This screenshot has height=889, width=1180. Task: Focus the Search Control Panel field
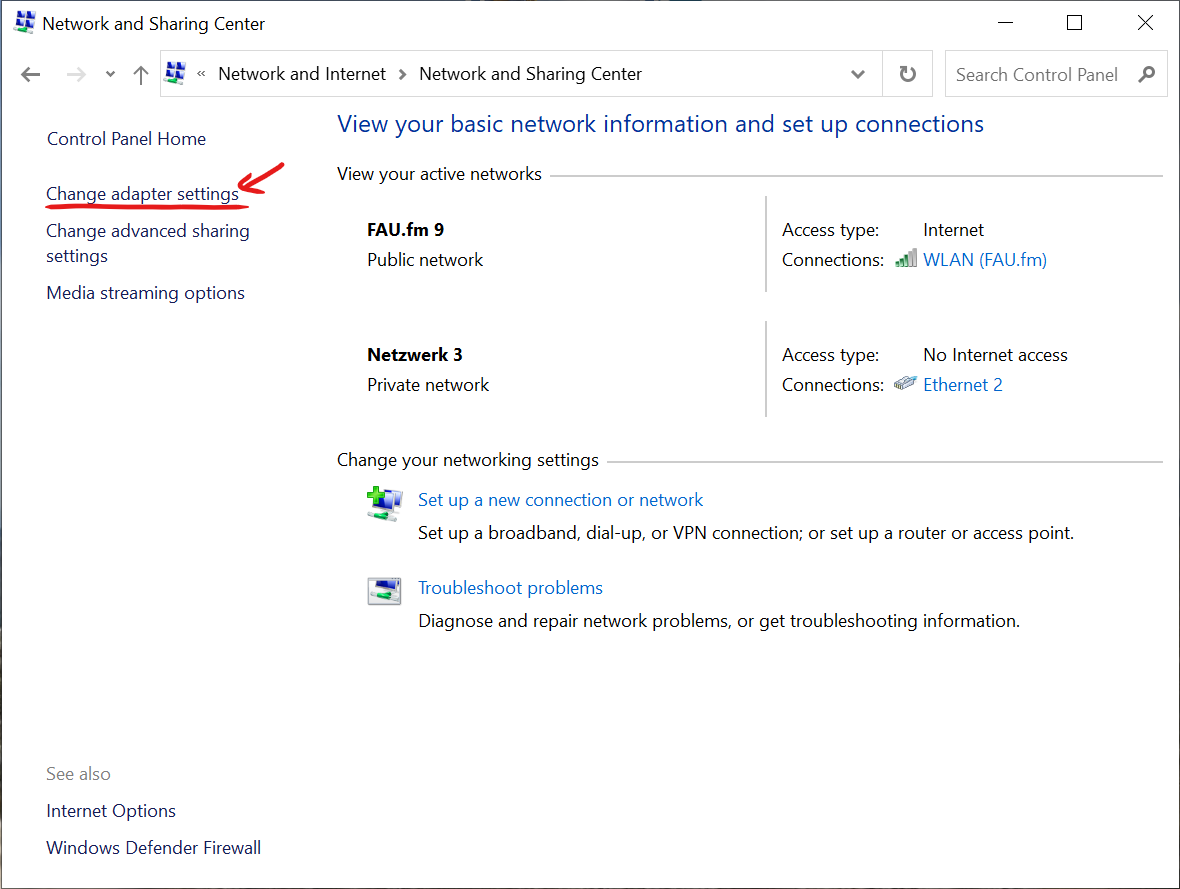click(x=1036, y=74)
